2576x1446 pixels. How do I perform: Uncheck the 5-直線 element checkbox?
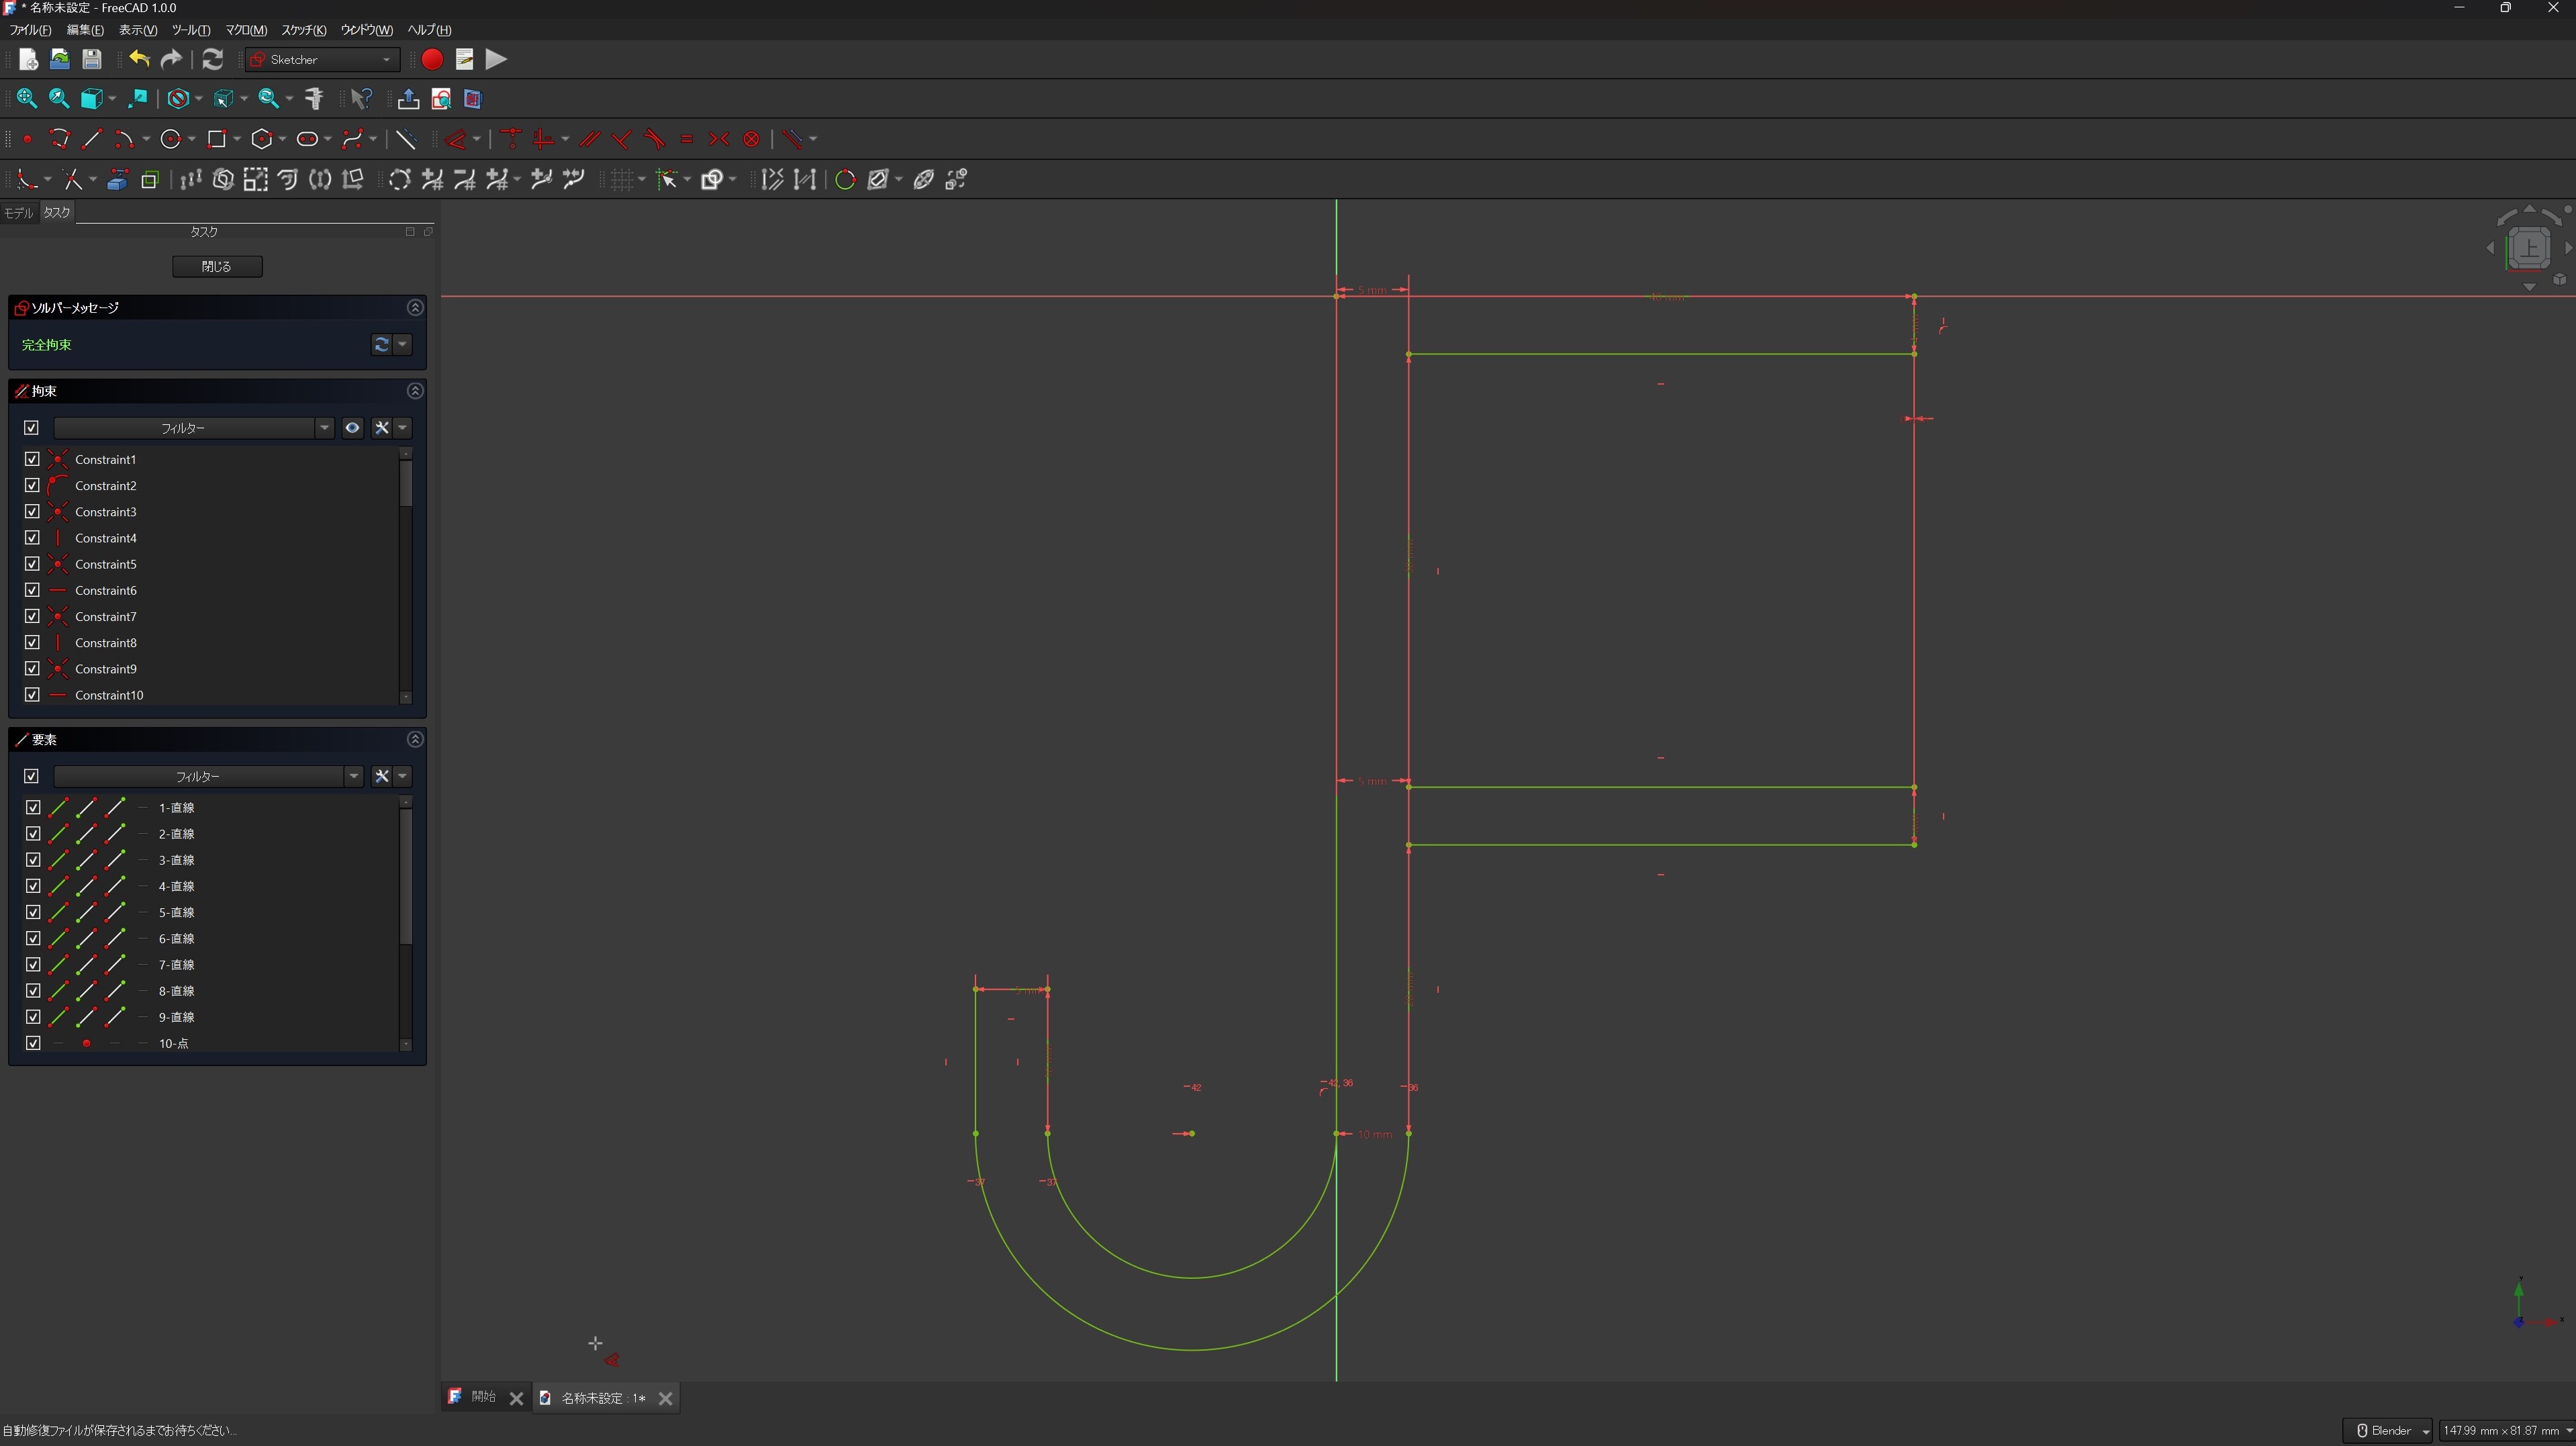[x=32, y=912]
